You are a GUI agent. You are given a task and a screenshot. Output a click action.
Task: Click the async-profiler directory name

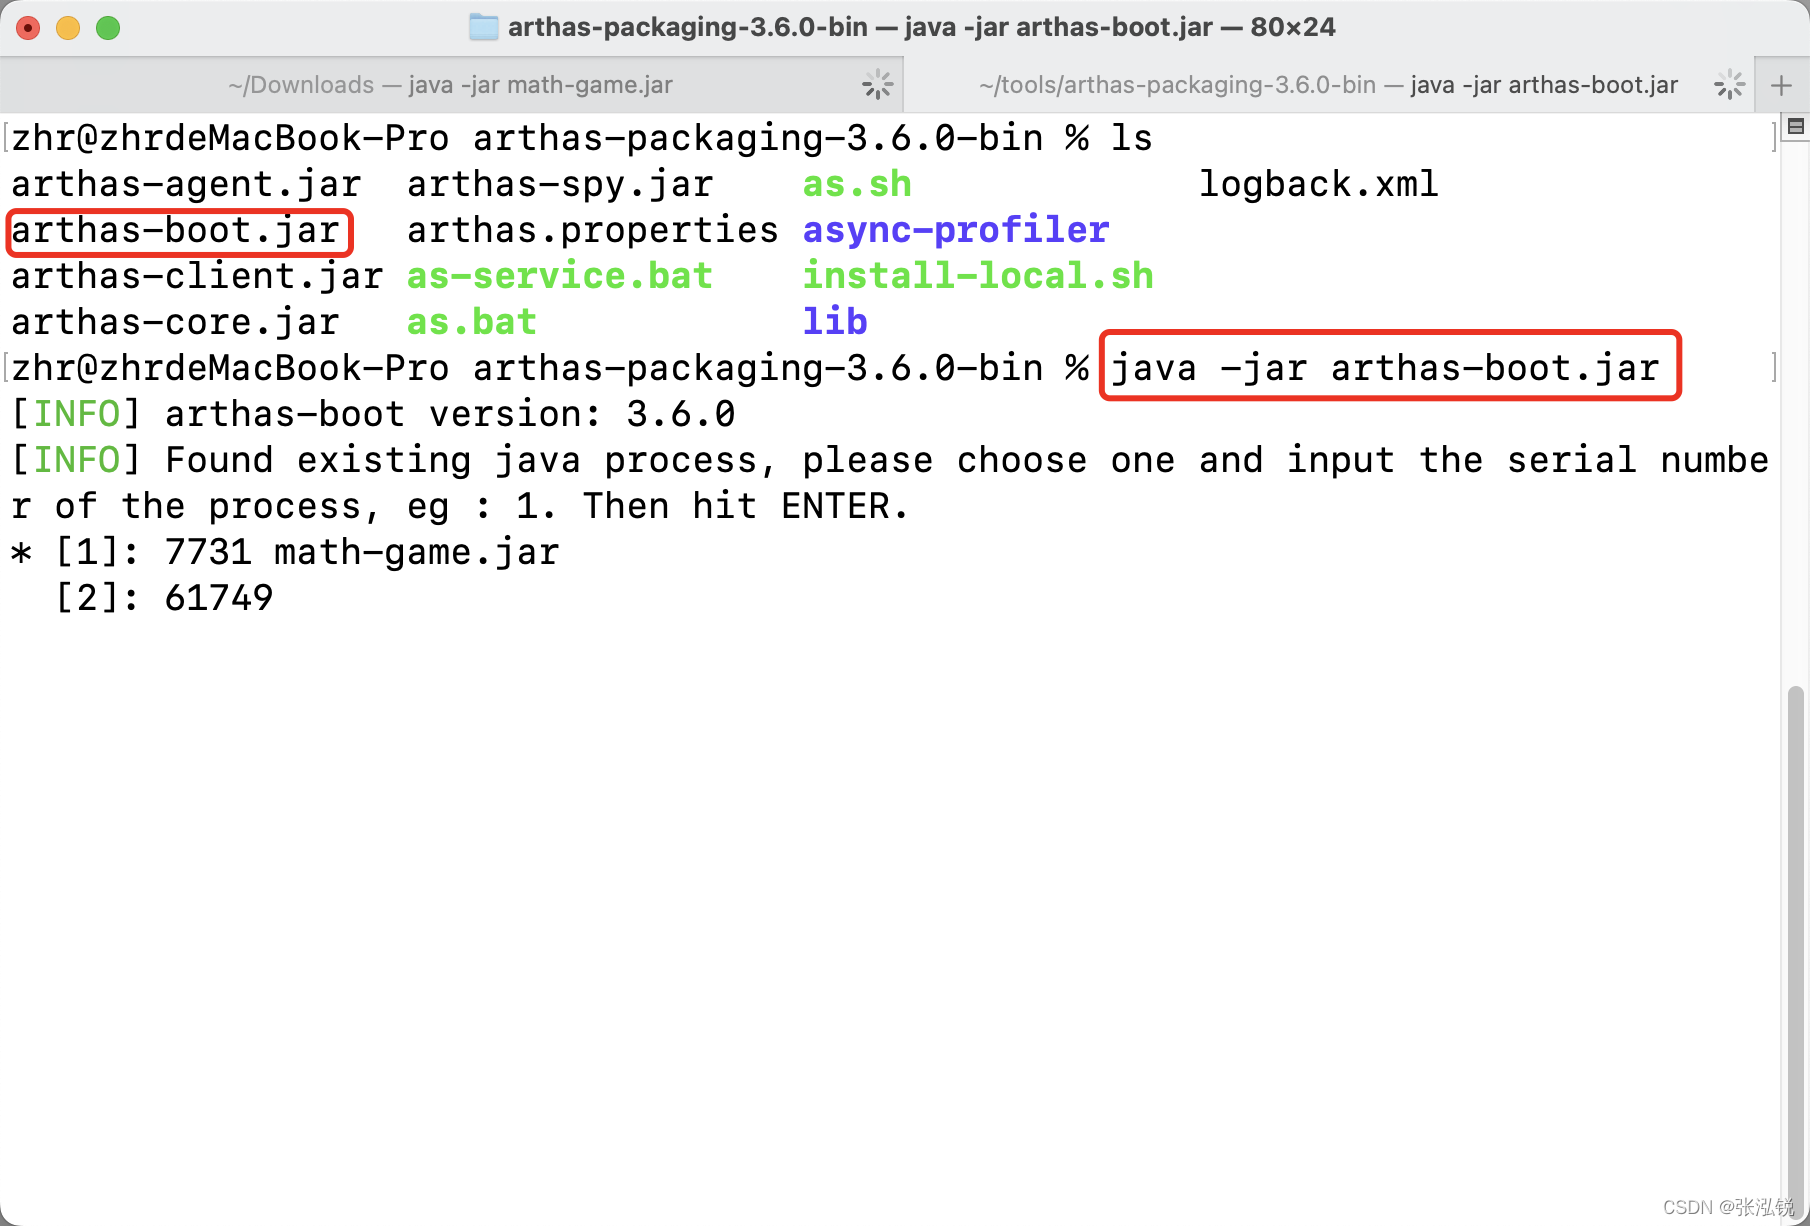[x=956, y=231]
